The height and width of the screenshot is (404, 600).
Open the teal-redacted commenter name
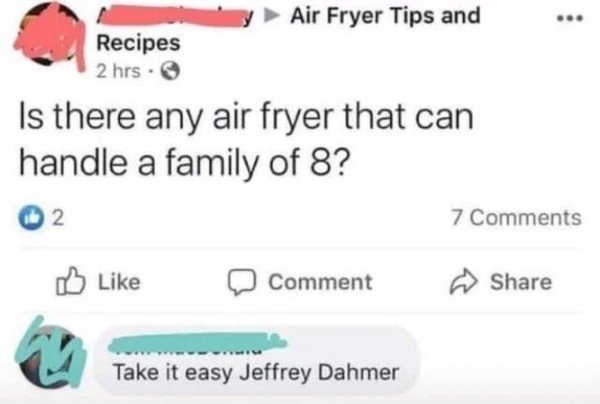click(x=197, y=343)
